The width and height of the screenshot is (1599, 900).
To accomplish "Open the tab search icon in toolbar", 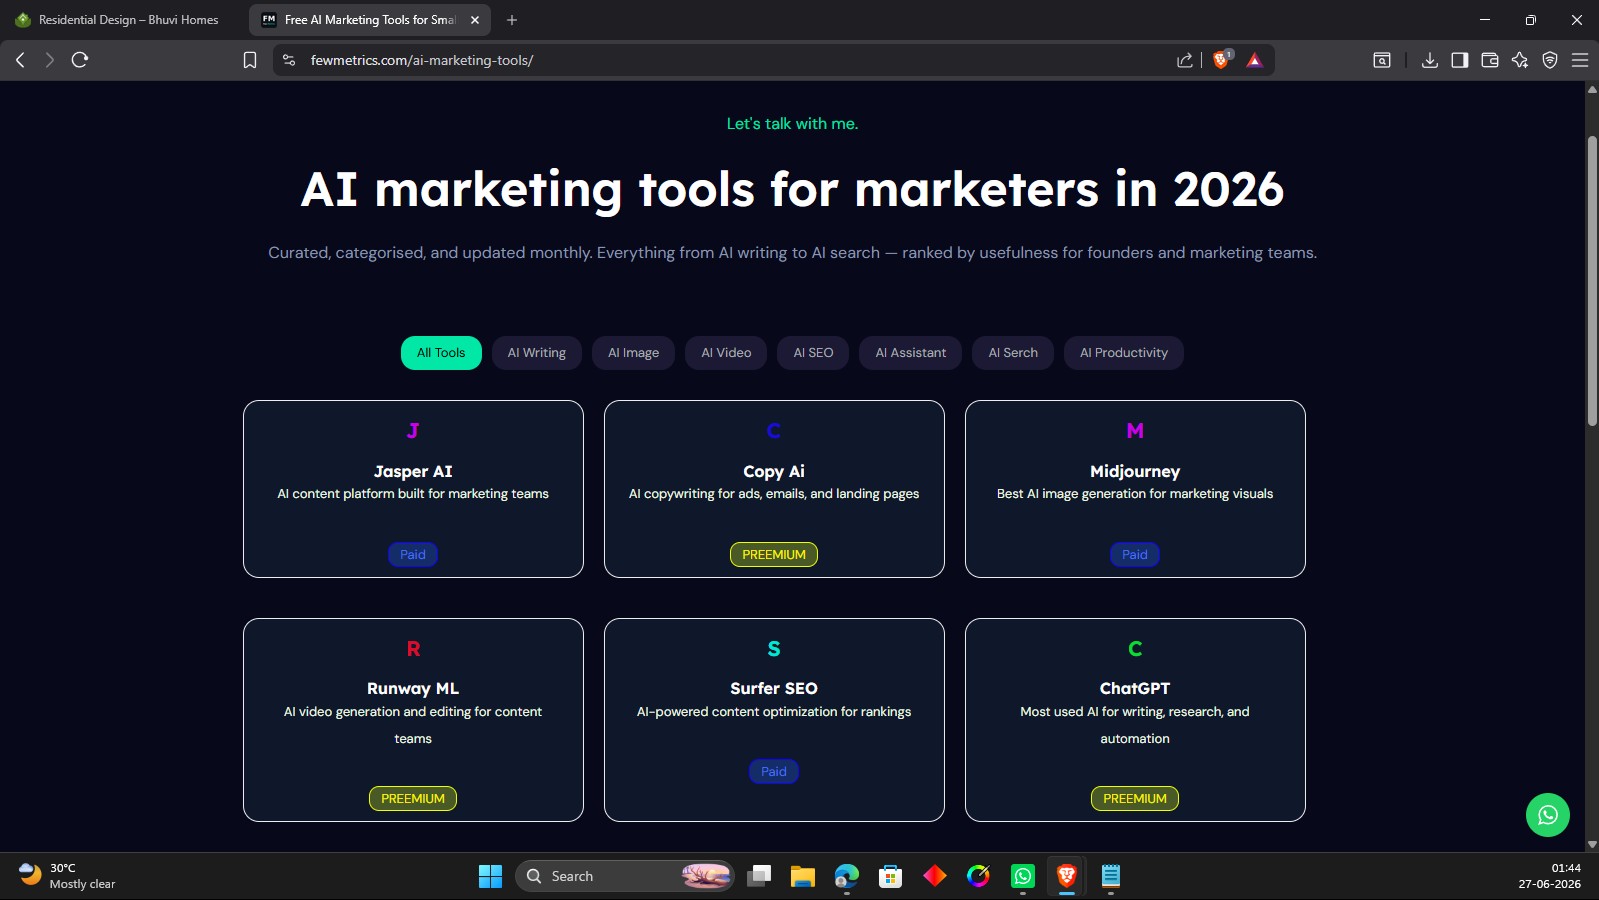I will pyautogui.click(x=1382, y=60).
